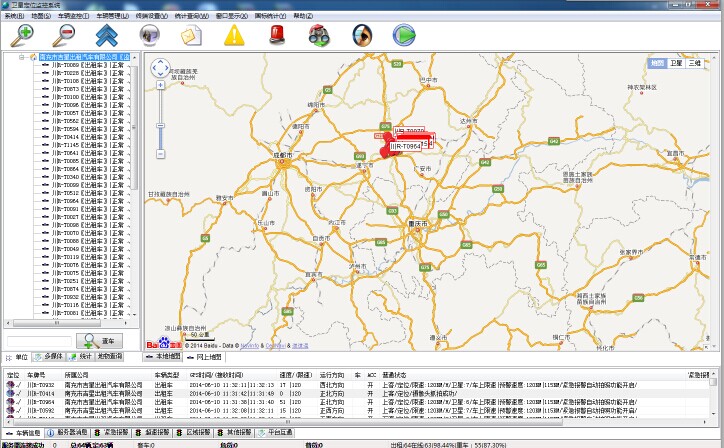
Task: Open the 其他报警 bottom tab
Action: pos(234,433)
